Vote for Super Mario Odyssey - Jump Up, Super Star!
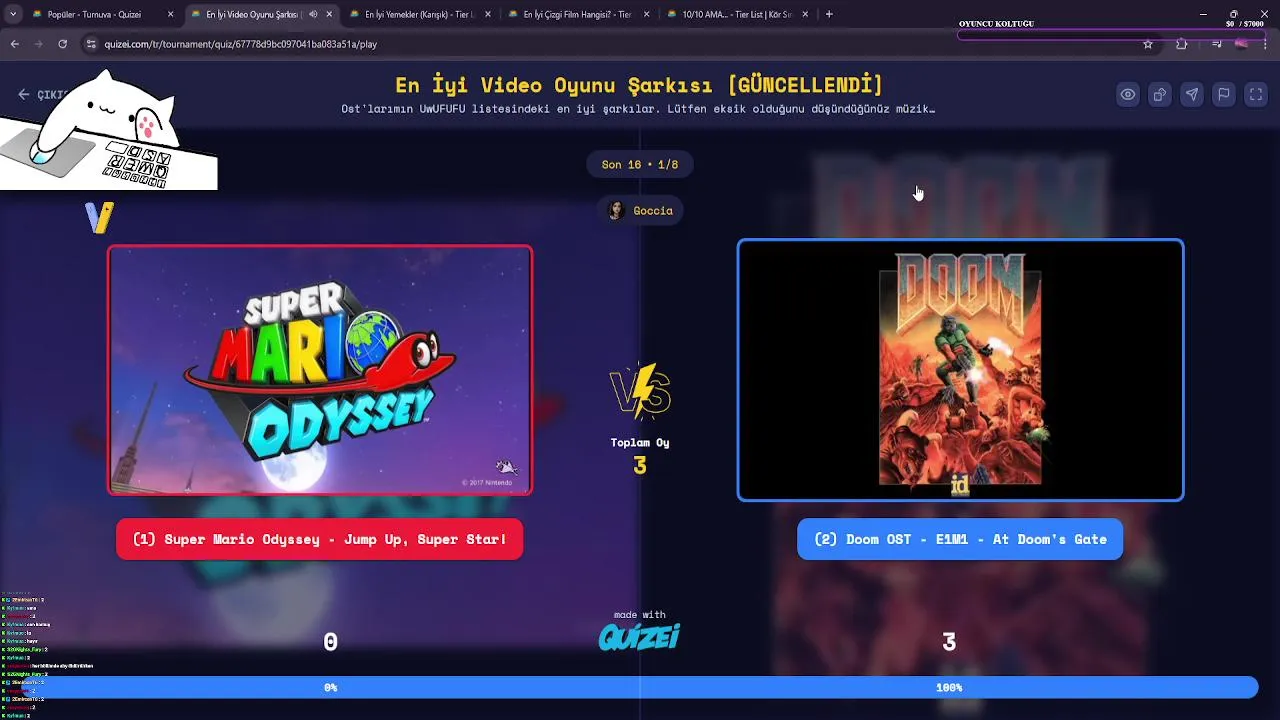This screenshot has width=1280, height=720. point(319,539)
